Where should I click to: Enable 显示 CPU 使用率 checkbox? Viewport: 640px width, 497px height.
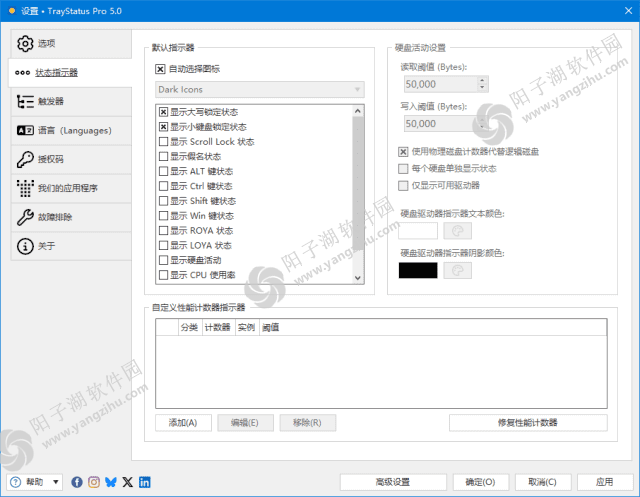coord(163,275)
